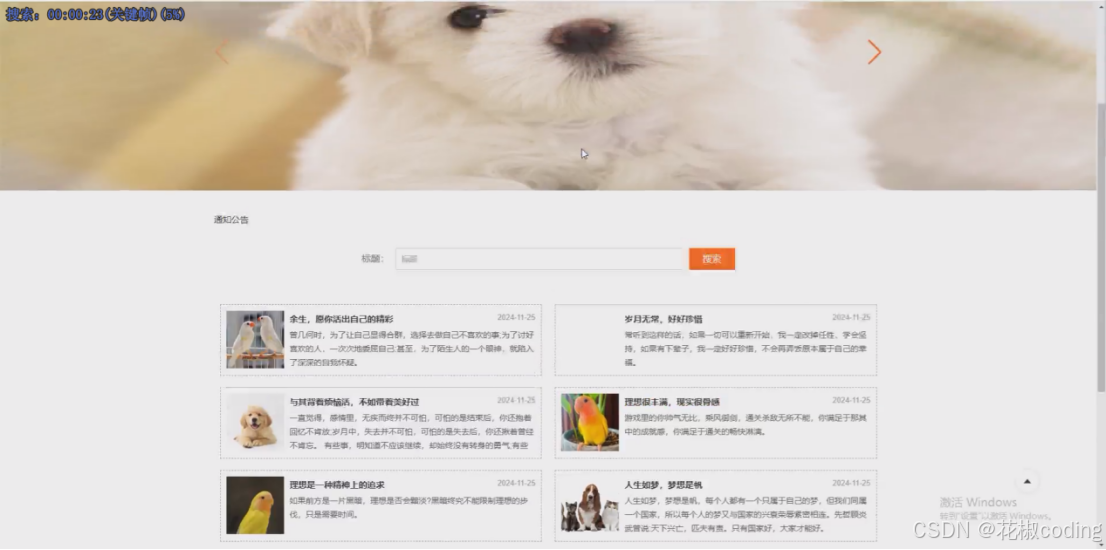The image size is (1106, 550).
Task: Click the orange 搜索 button
Action: tap(712, 259)
